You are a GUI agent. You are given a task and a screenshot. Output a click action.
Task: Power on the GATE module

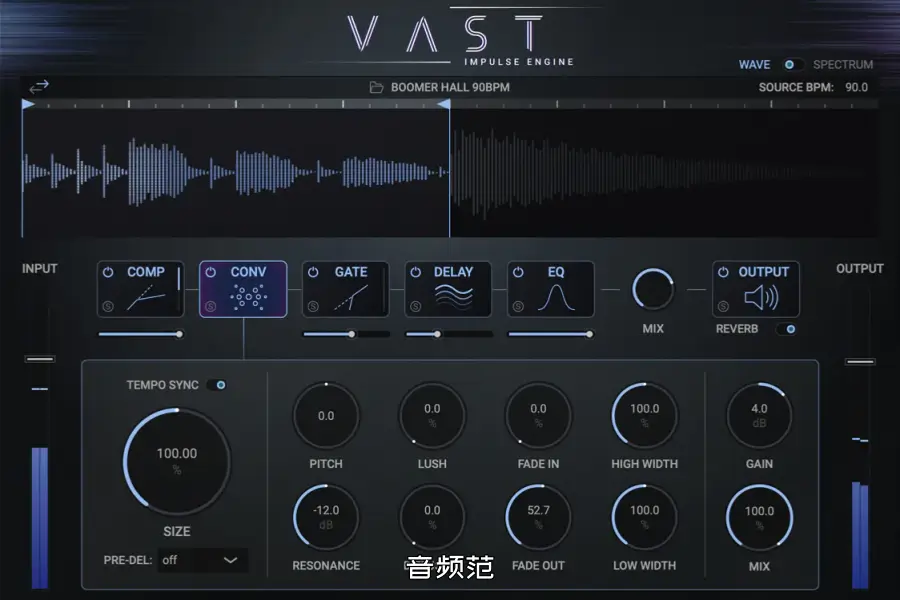313,272
